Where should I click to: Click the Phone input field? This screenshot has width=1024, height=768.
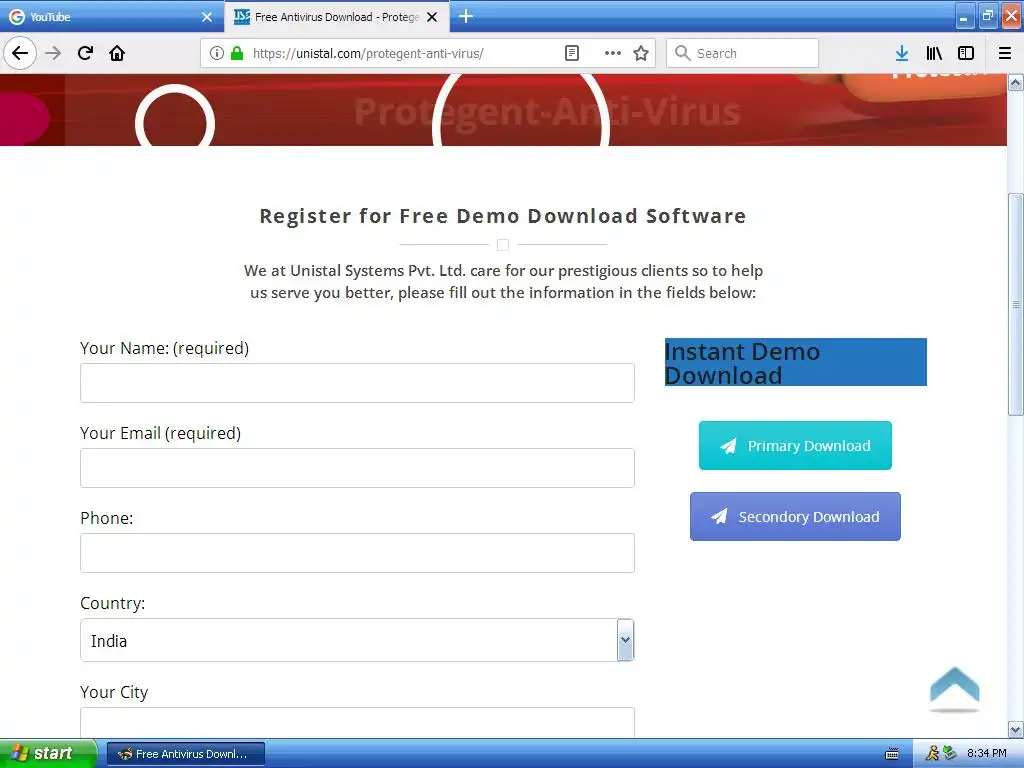pos(357,553)
